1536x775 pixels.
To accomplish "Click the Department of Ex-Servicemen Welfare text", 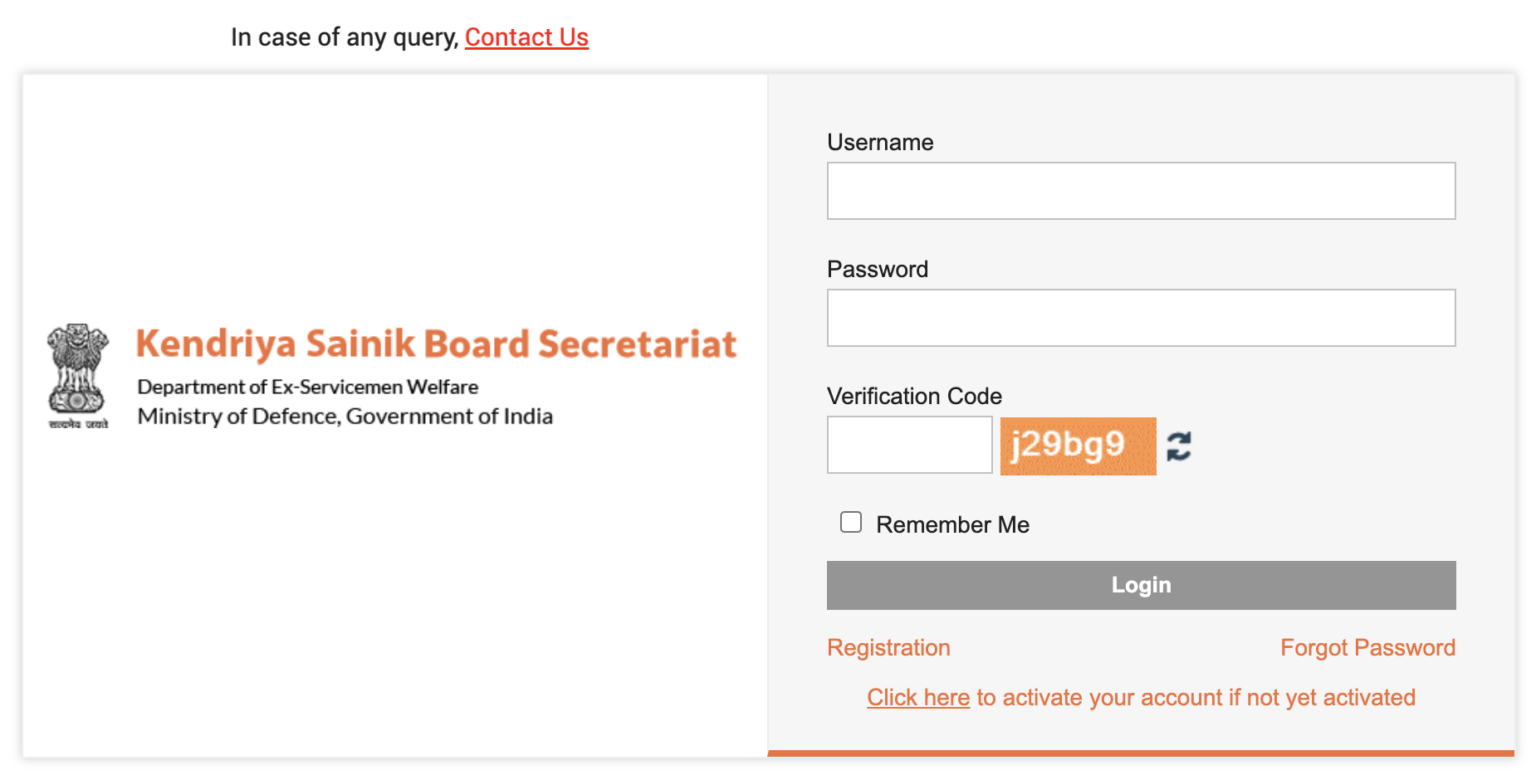I will pyautogui.click(x=308, y=387).
